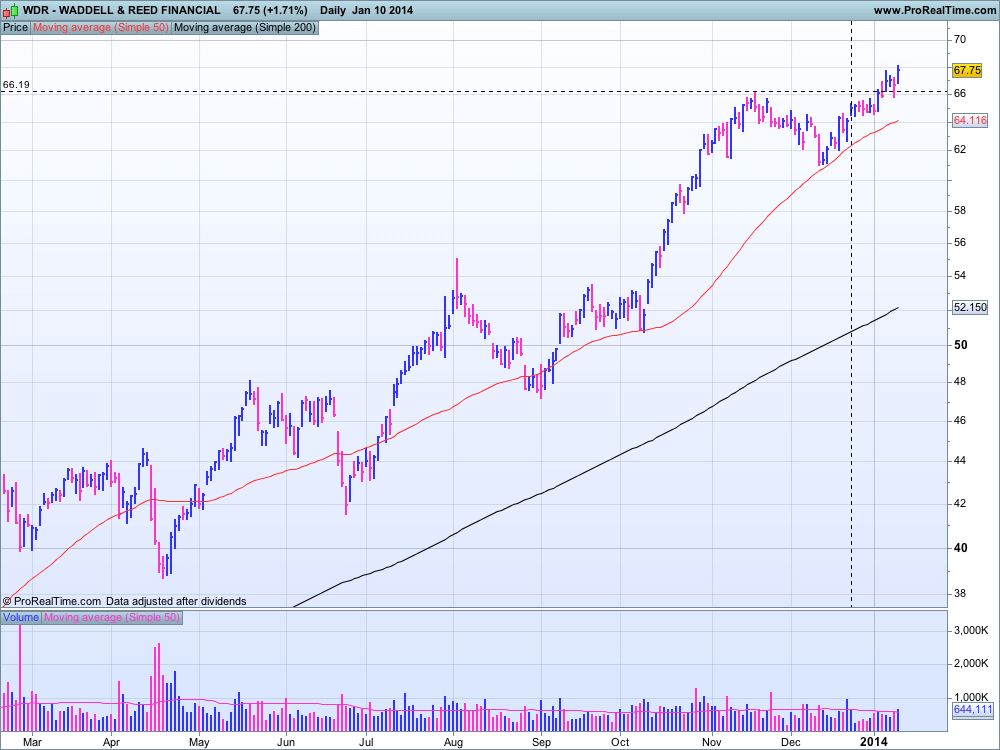Select volume Moving average (Simple 50) label

click(x=112, y=618)
